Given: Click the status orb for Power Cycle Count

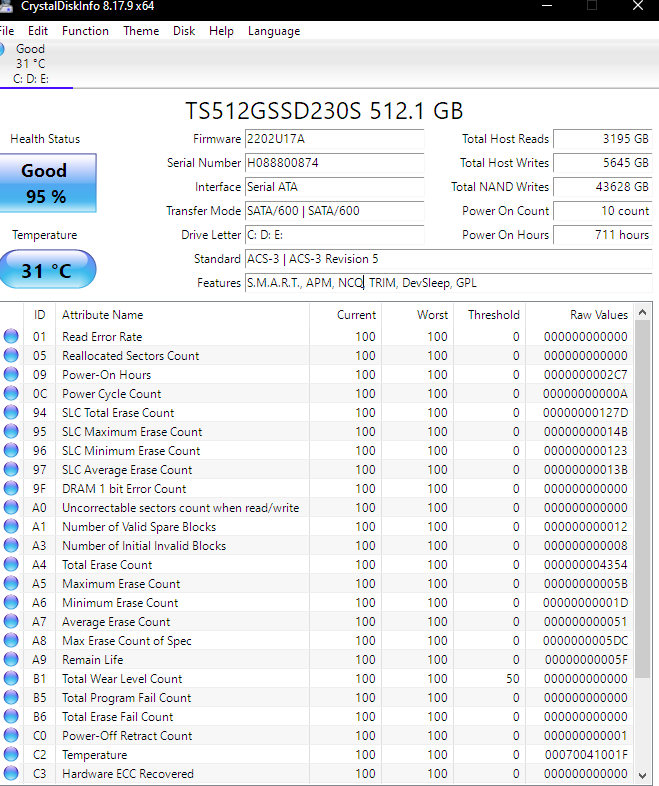Looking at the screenshot, I should (11, 393).
